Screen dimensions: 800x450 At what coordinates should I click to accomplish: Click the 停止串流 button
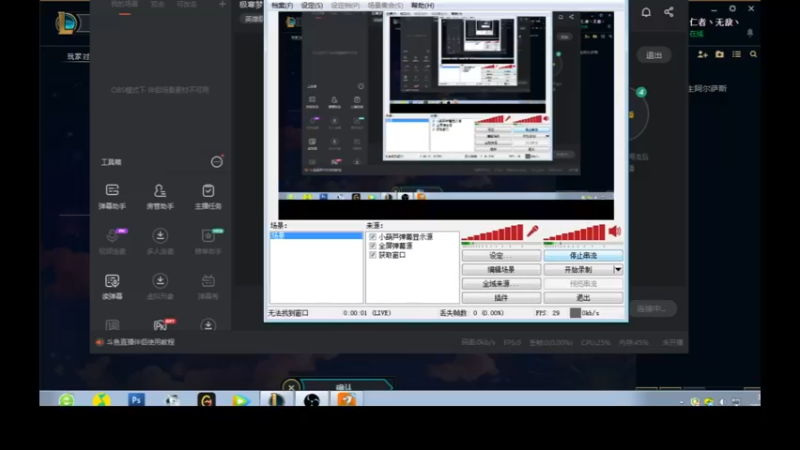583,256
